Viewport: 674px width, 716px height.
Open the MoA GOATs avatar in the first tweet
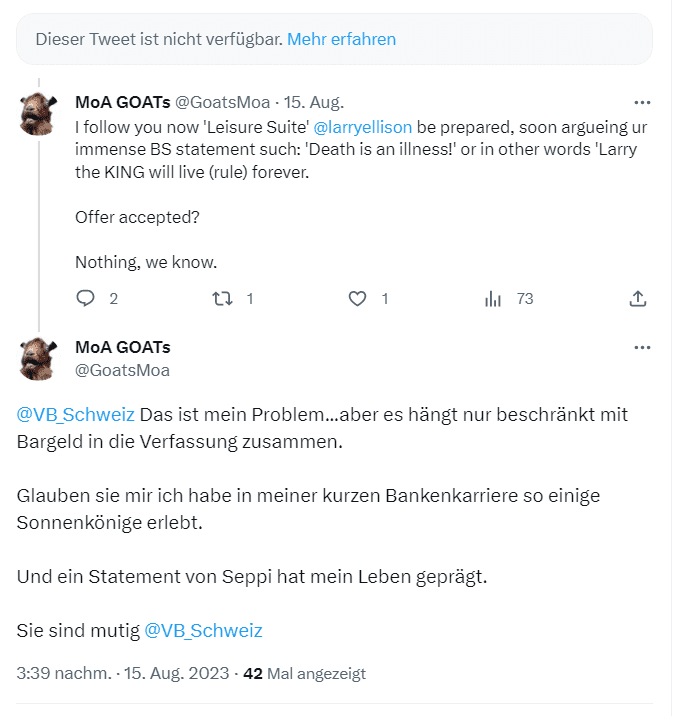38,114
